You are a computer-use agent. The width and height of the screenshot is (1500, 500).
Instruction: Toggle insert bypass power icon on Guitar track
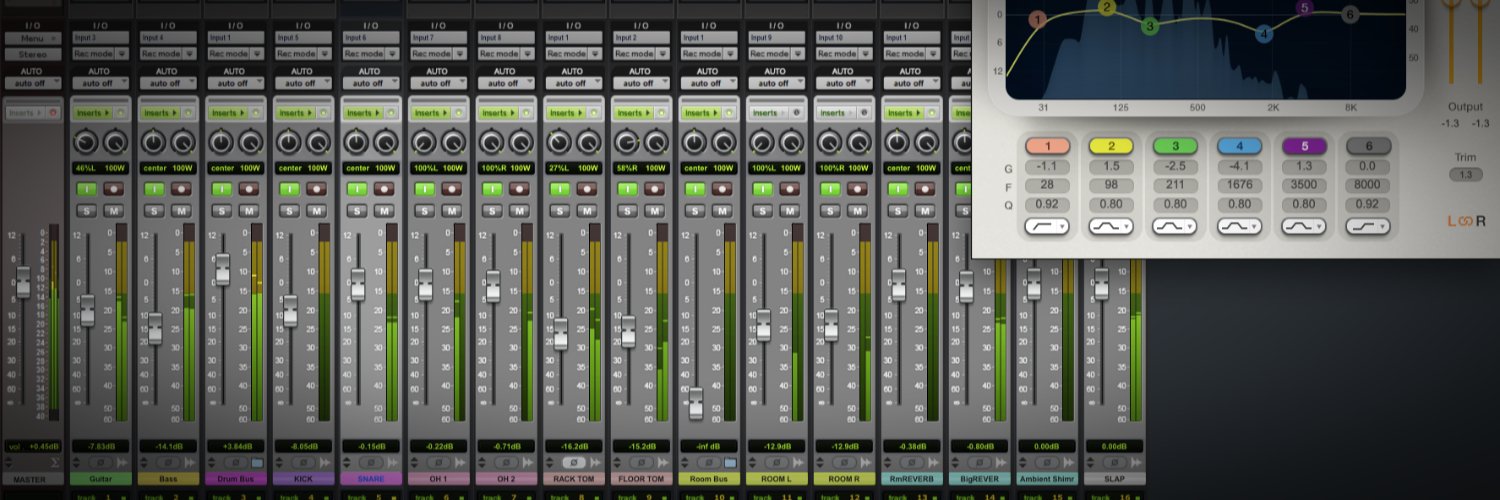121,113
